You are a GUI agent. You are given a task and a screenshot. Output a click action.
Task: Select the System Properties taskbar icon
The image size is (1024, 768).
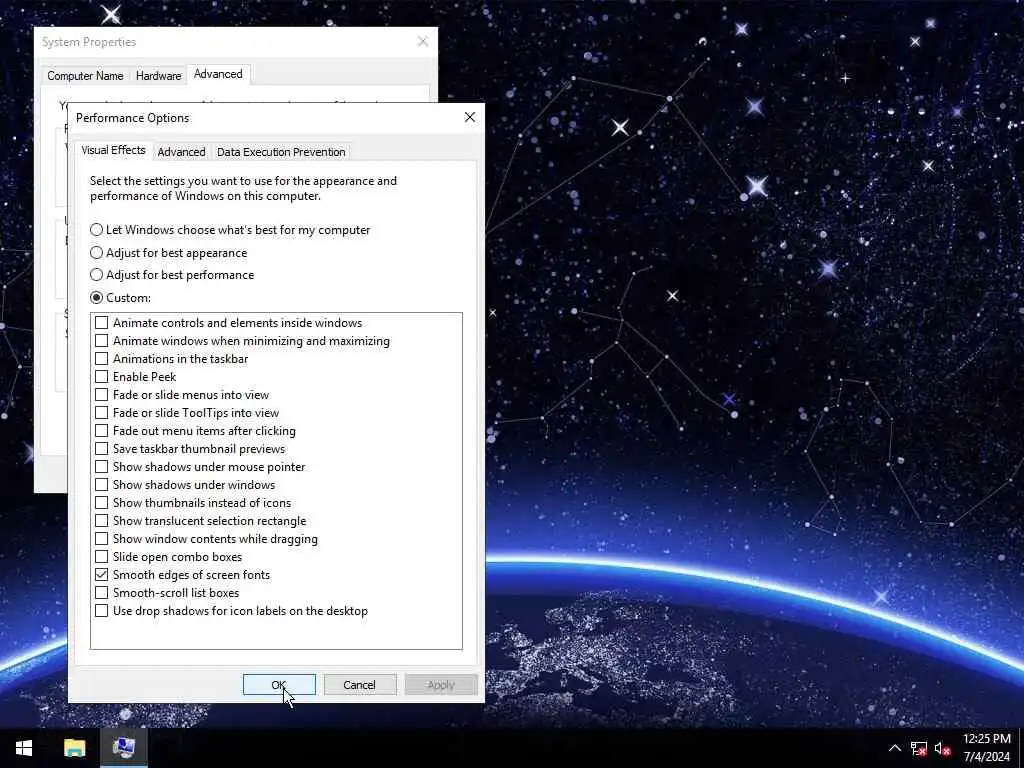[124, 748]
